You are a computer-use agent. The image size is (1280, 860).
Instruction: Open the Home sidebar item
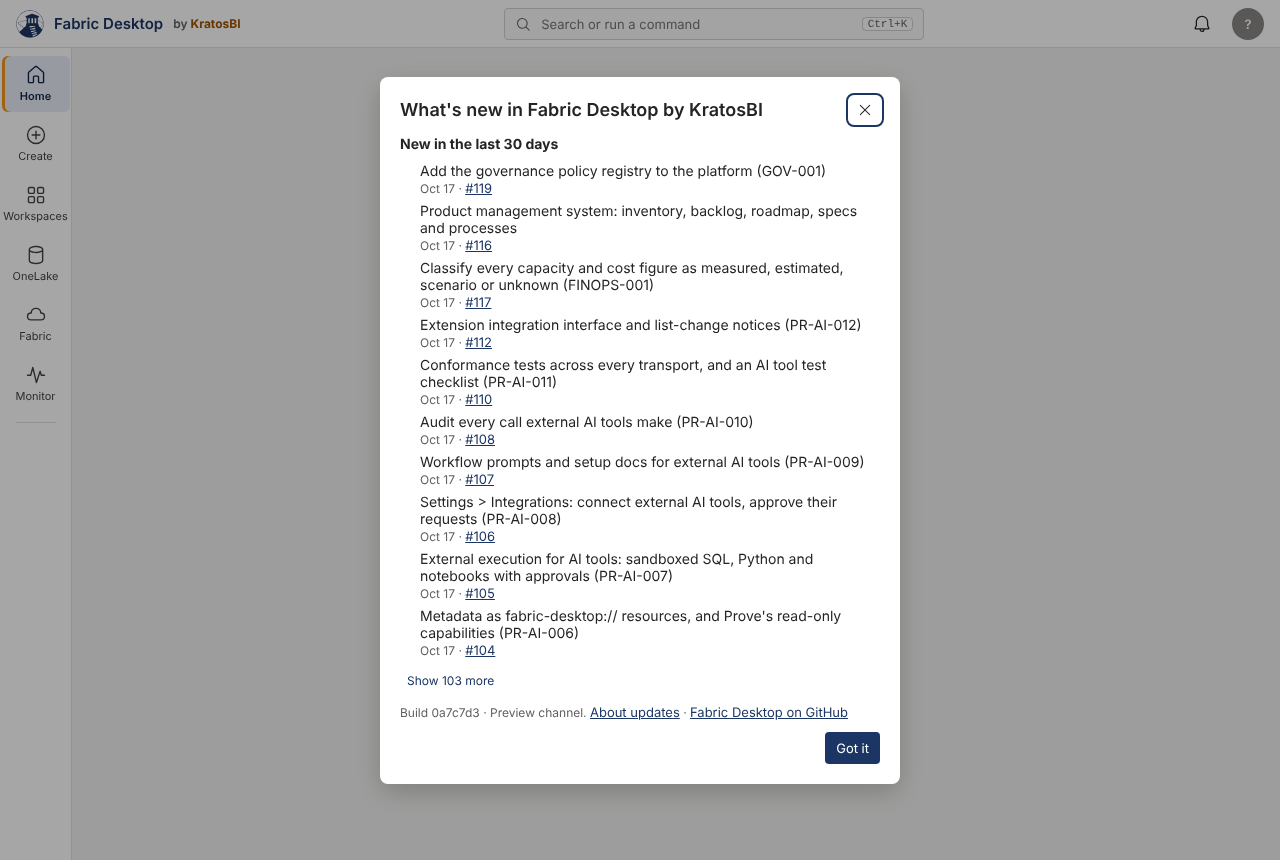coord(36,84)
